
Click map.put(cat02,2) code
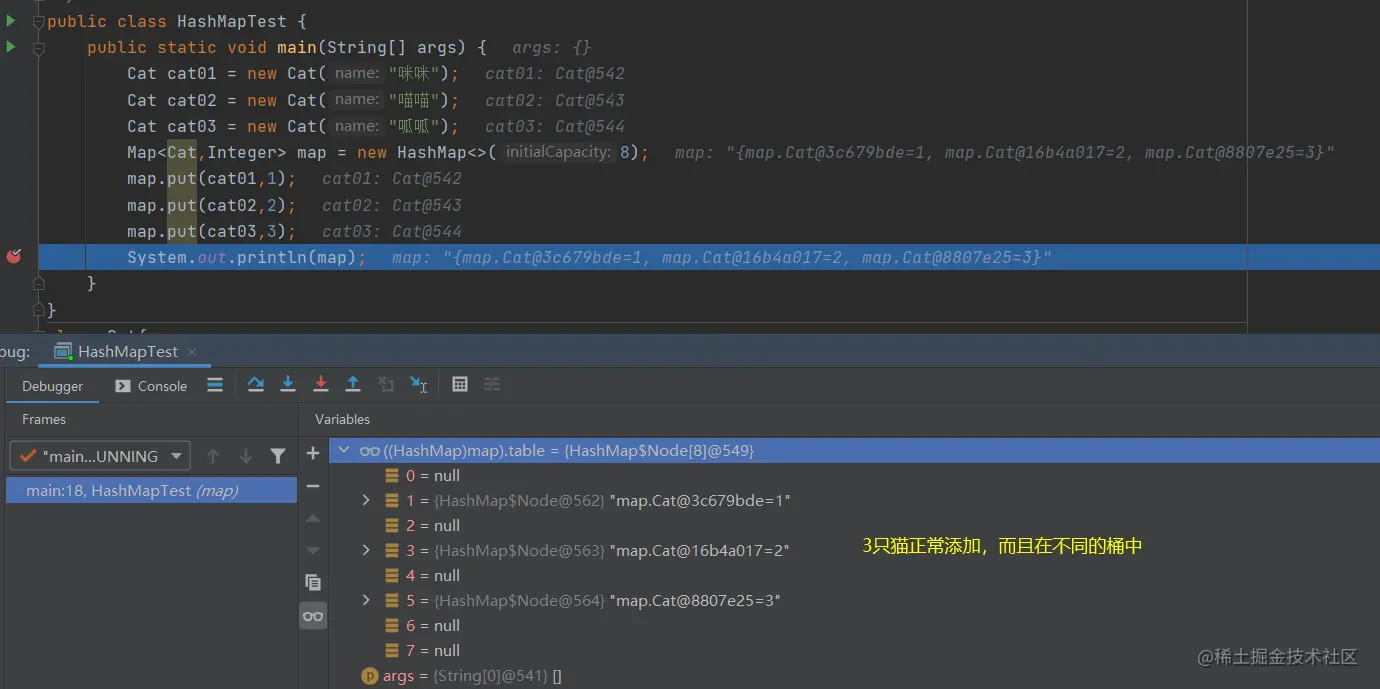pyautogui.click(x=211, y=205)
